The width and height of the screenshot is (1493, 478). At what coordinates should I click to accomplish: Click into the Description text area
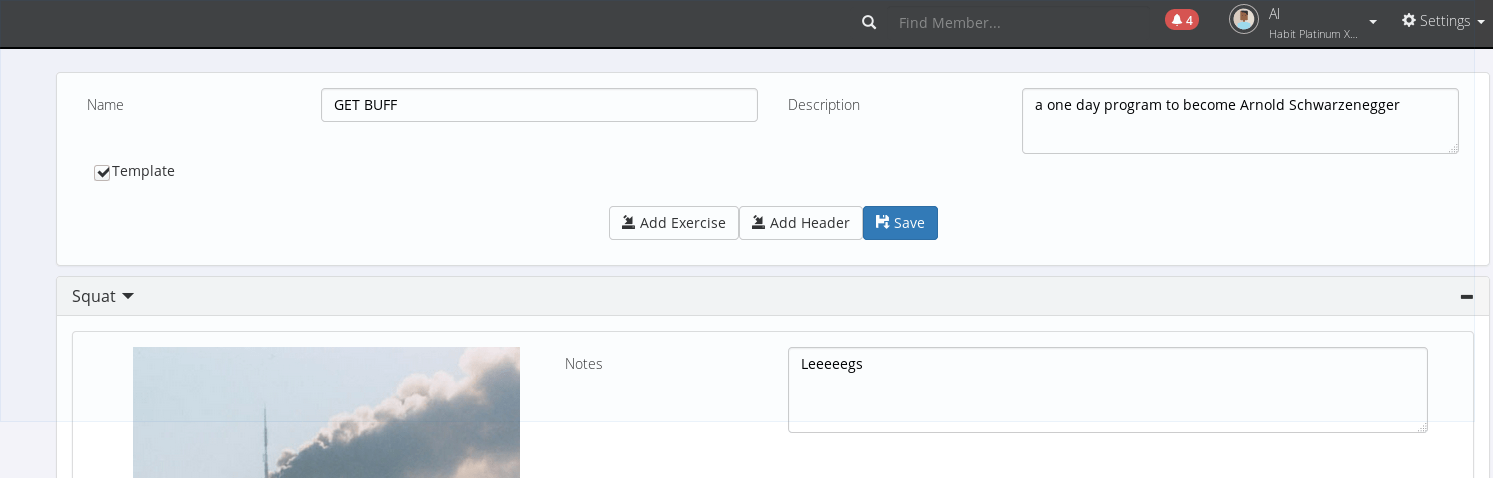pos(1240,121)
